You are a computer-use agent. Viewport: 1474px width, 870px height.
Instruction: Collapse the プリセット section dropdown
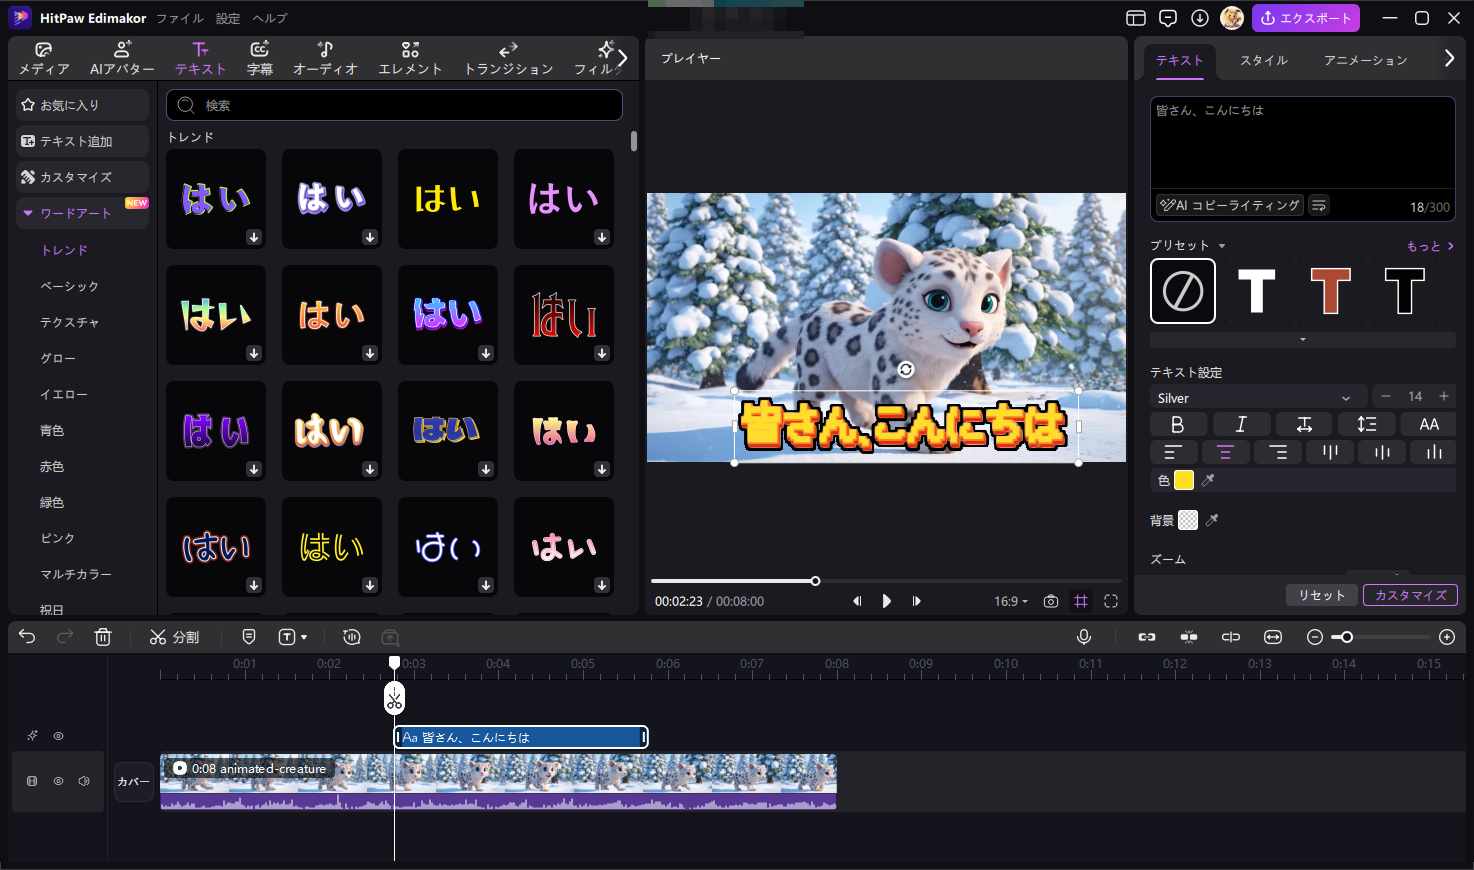[1222, 246]
